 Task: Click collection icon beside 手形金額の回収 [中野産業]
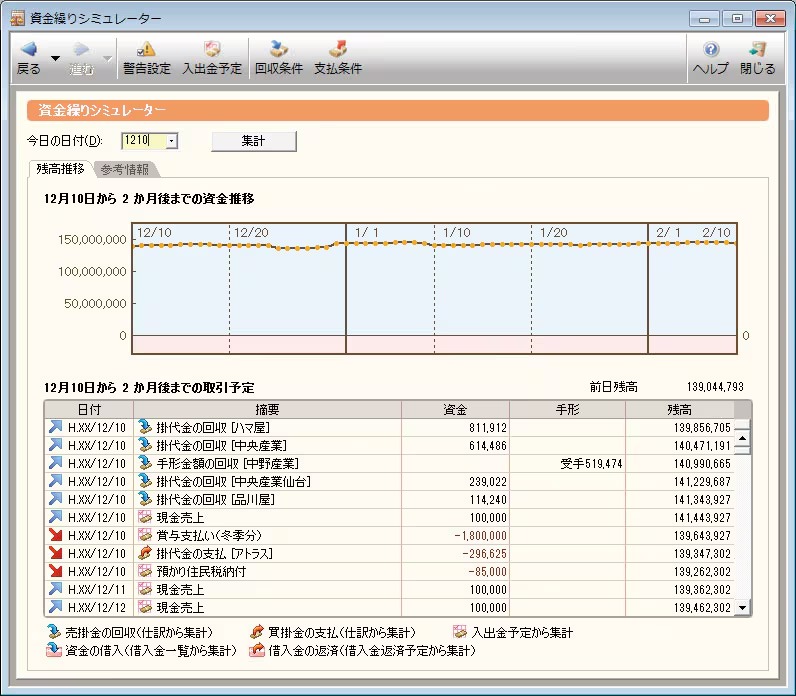145,463
